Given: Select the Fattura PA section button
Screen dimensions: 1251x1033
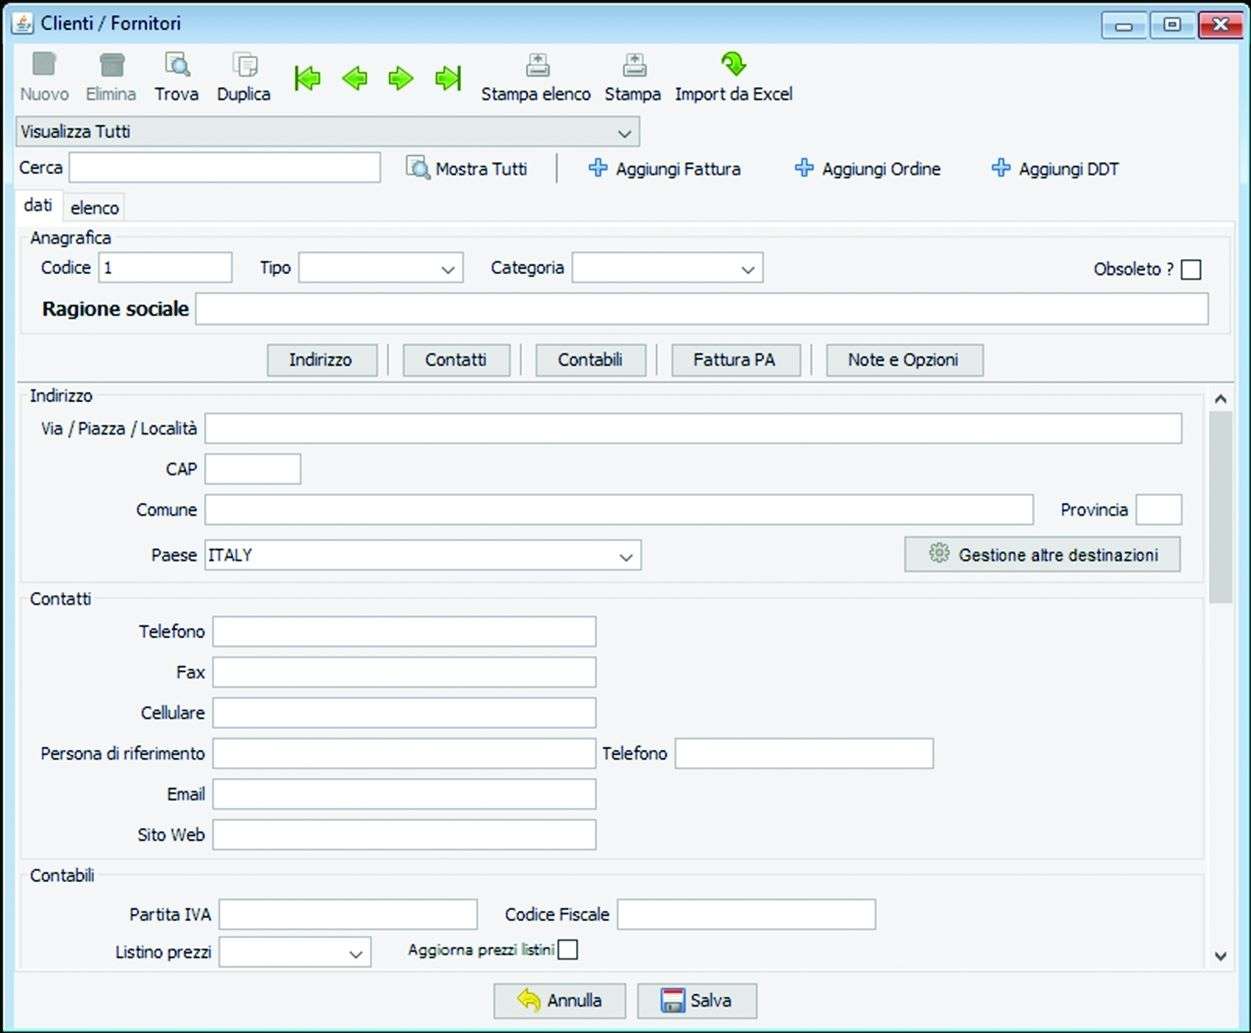Looking at the screenshot, I should tap(734, 360).
